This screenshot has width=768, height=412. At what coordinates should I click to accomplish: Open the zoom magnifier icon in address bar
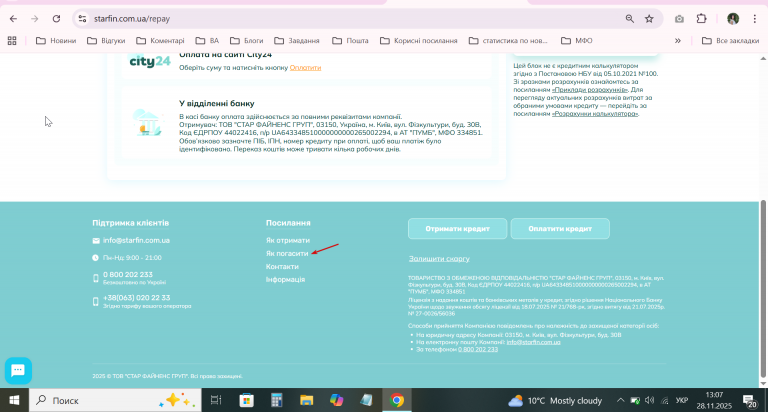pos(629,19)
